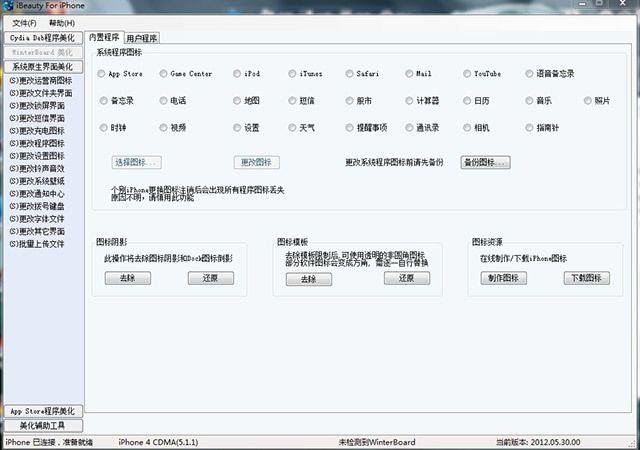Select the 设置 radio button
The width and height of the screenshot is (640, 450).
[x=237, y=128]
